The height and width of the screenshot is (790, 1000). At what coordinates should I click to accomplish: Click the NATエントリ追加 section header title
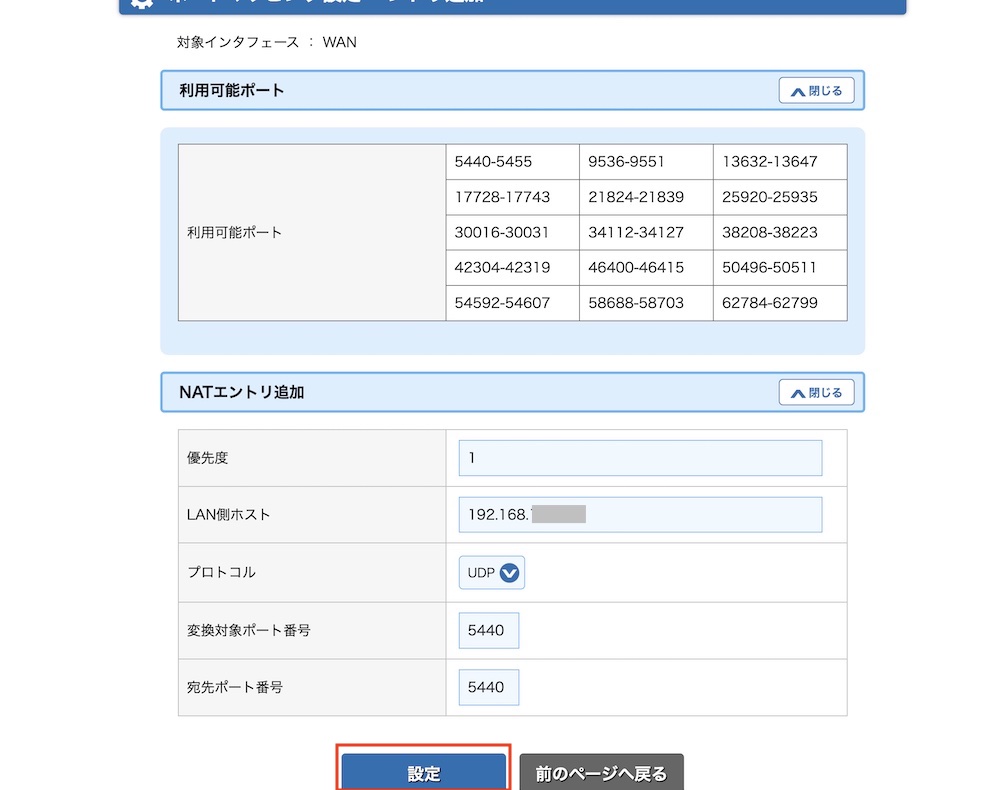click(x=241, y=393)
